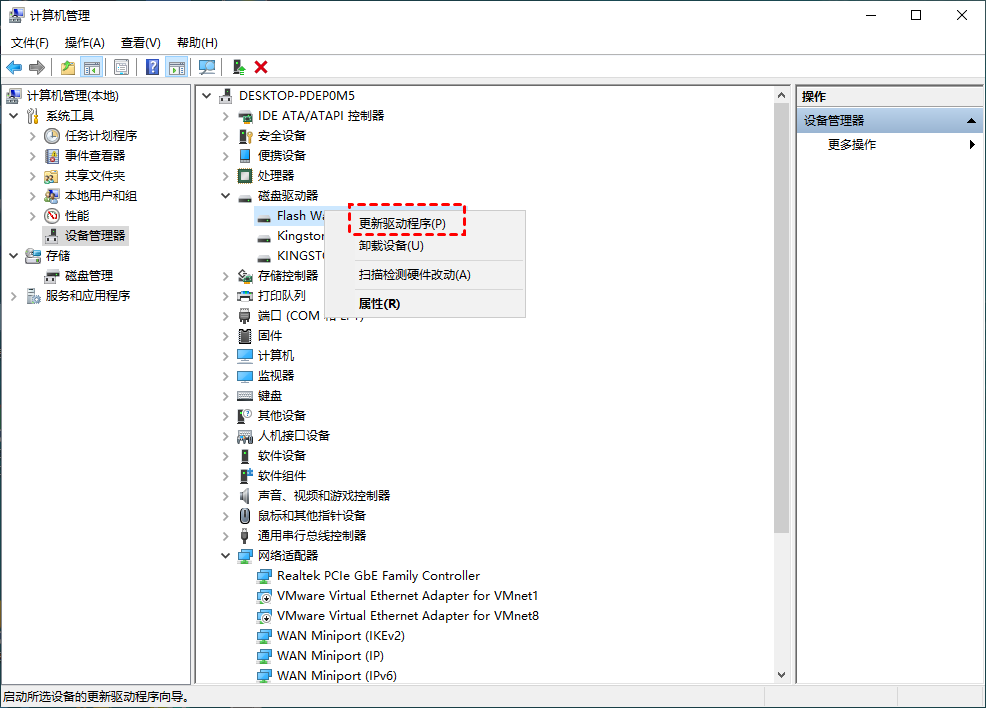Click the folder Up one level icon
The image size is (986, 708).
pos(68,67)
